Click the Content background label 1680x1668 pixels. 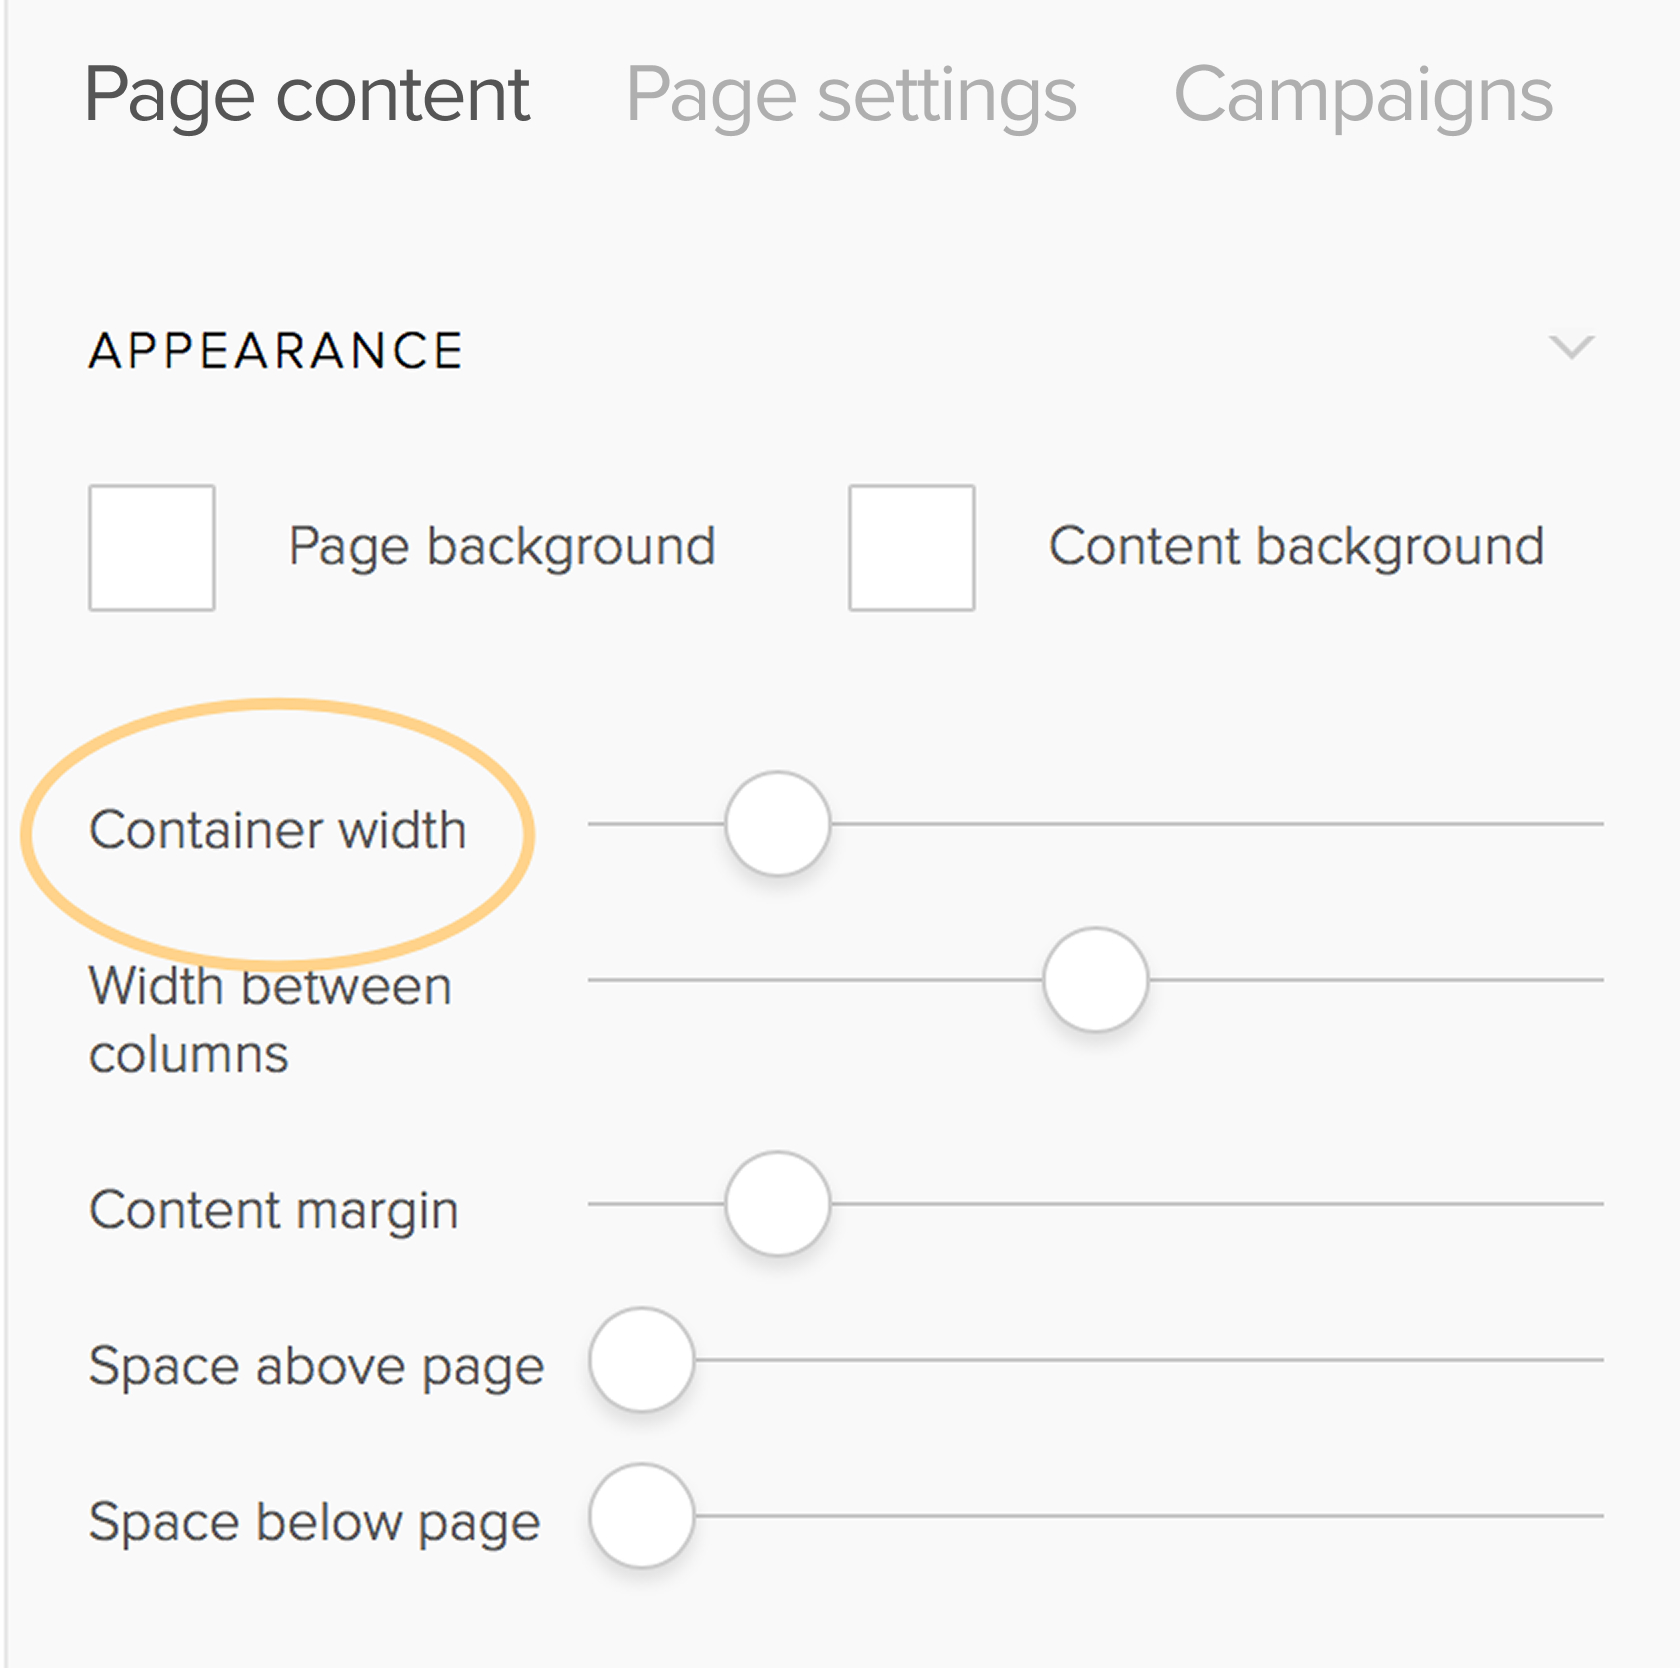(1296, 547)
